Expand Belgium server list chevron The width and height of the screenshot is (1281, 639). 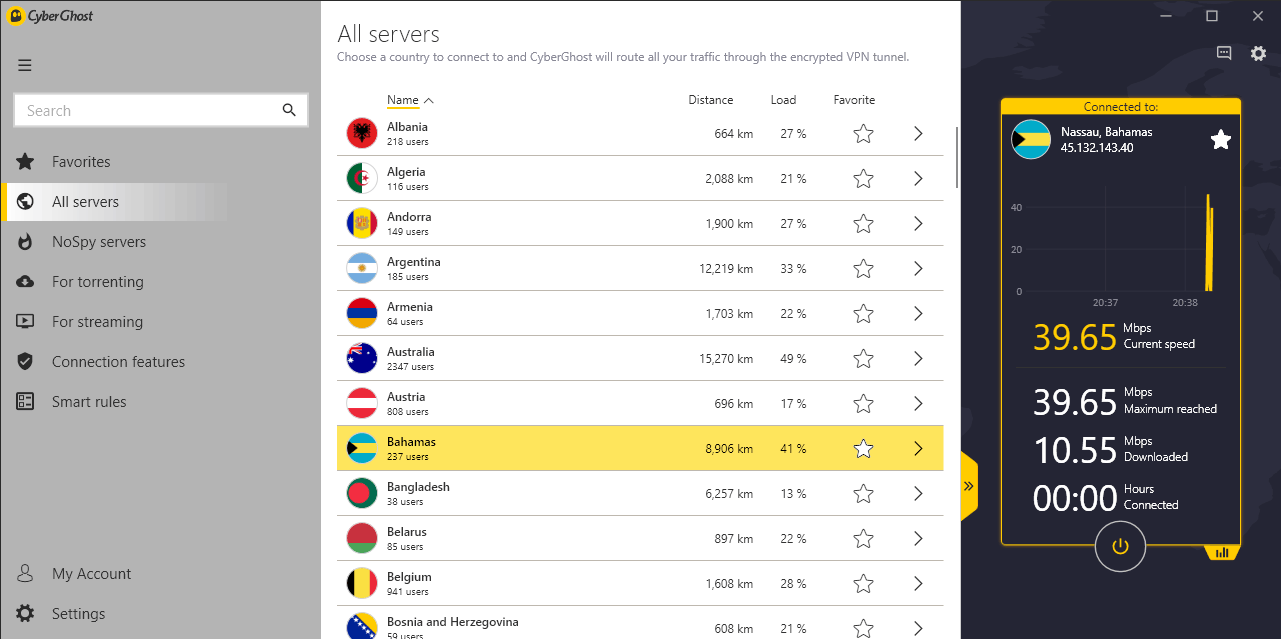918,584
